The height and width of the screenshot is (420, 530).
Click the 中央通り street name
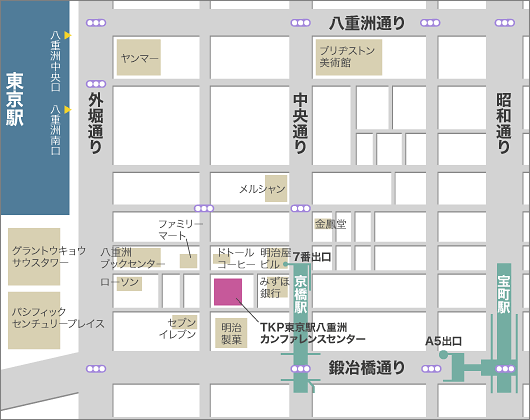pyautogui.click(x=300, y=123)
